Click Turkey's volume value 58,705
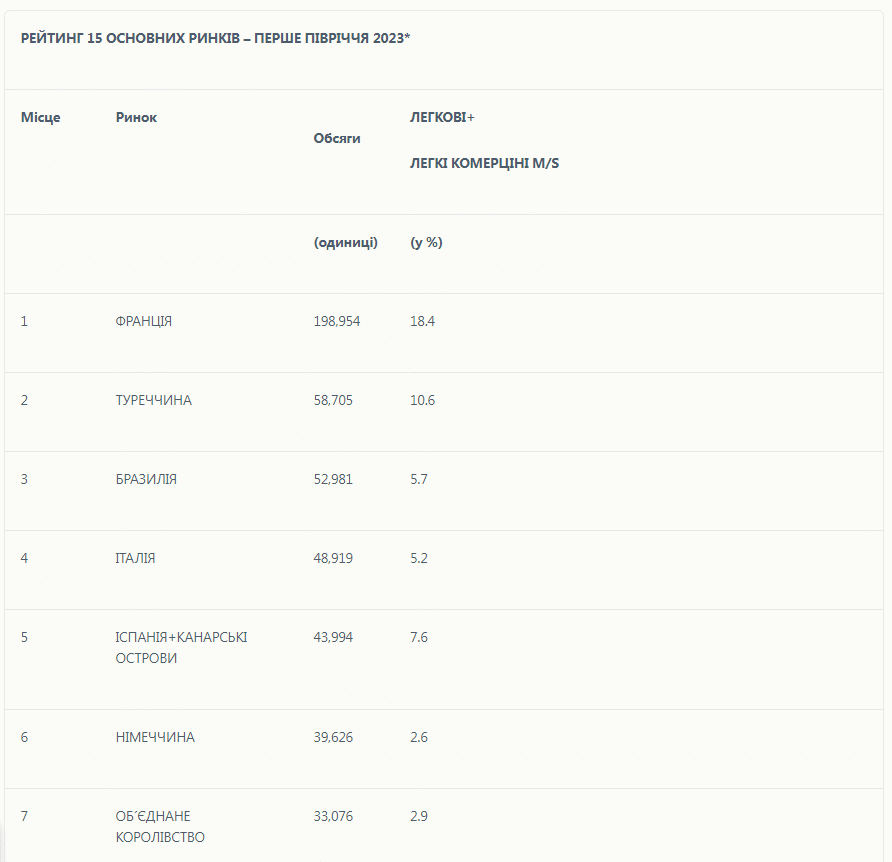This screenshot has width=892, height=862. pos(333,401)
